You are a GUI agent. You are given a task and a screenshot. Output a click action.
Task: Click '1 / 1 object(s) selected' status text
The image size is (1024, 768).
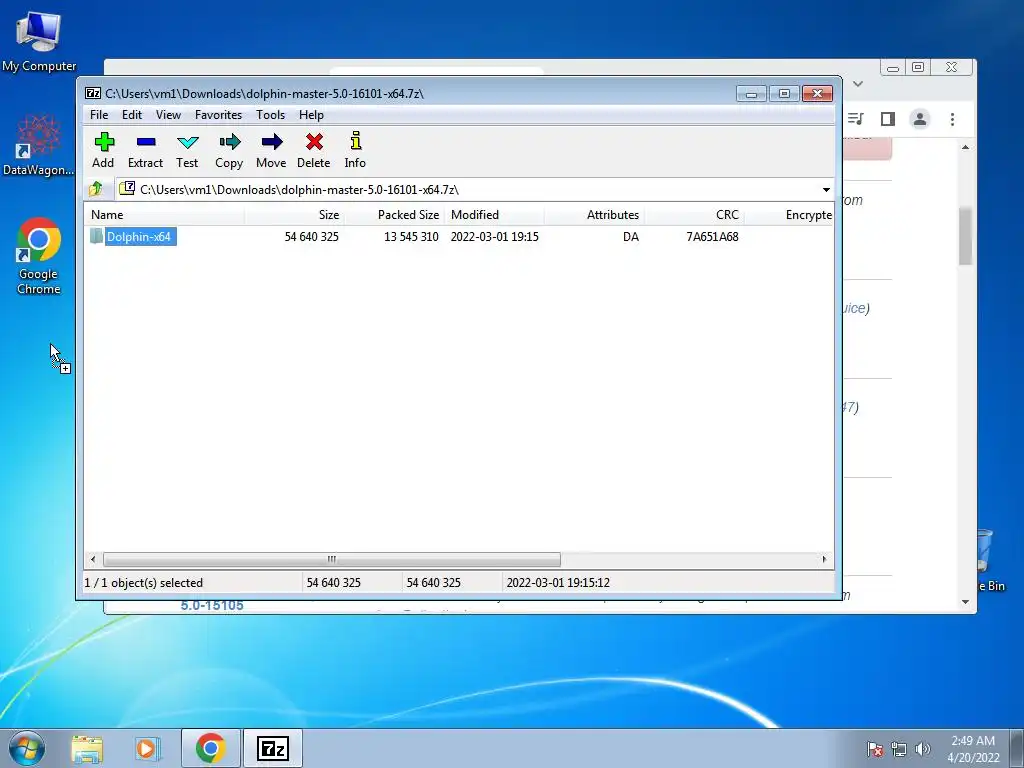(144, 583)
